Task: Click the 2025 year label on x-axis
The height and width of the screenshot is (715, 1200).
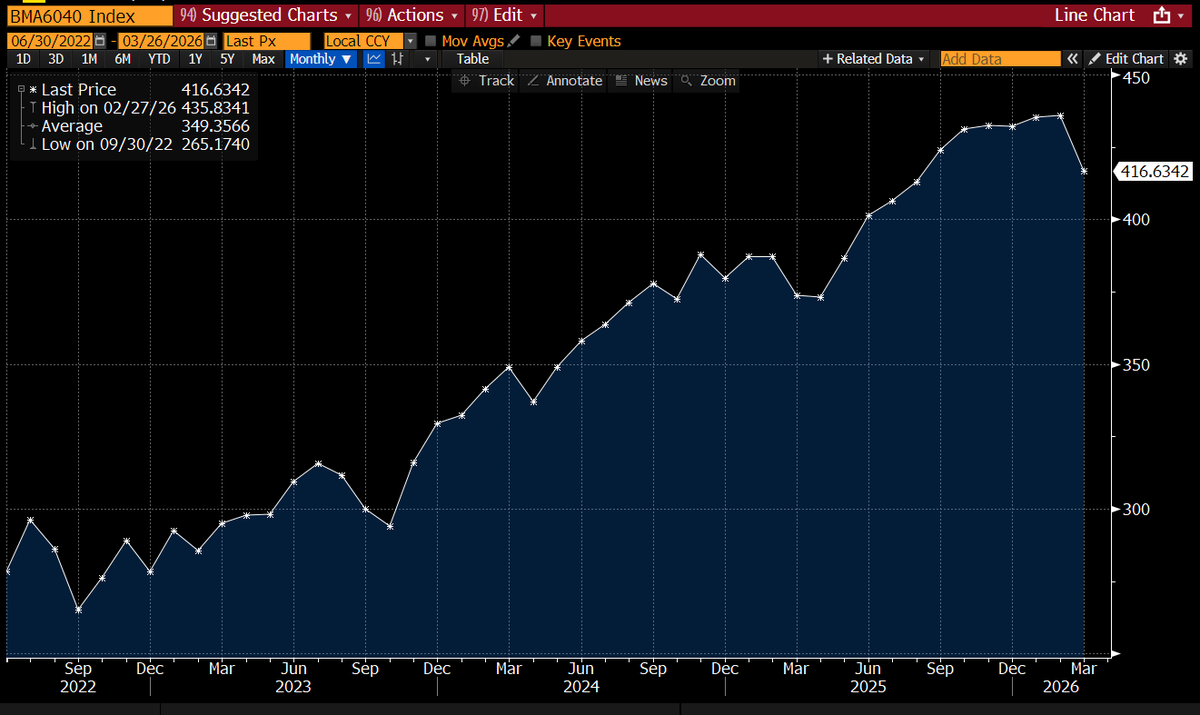Action: point(867,687)
